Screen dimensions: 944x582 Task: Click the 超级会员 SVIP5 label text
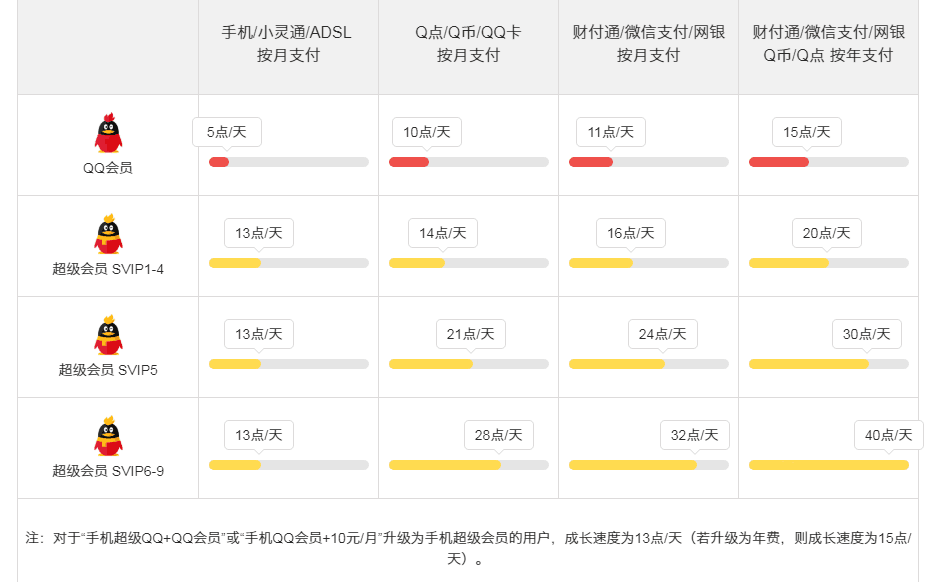(x=108, y=370)
